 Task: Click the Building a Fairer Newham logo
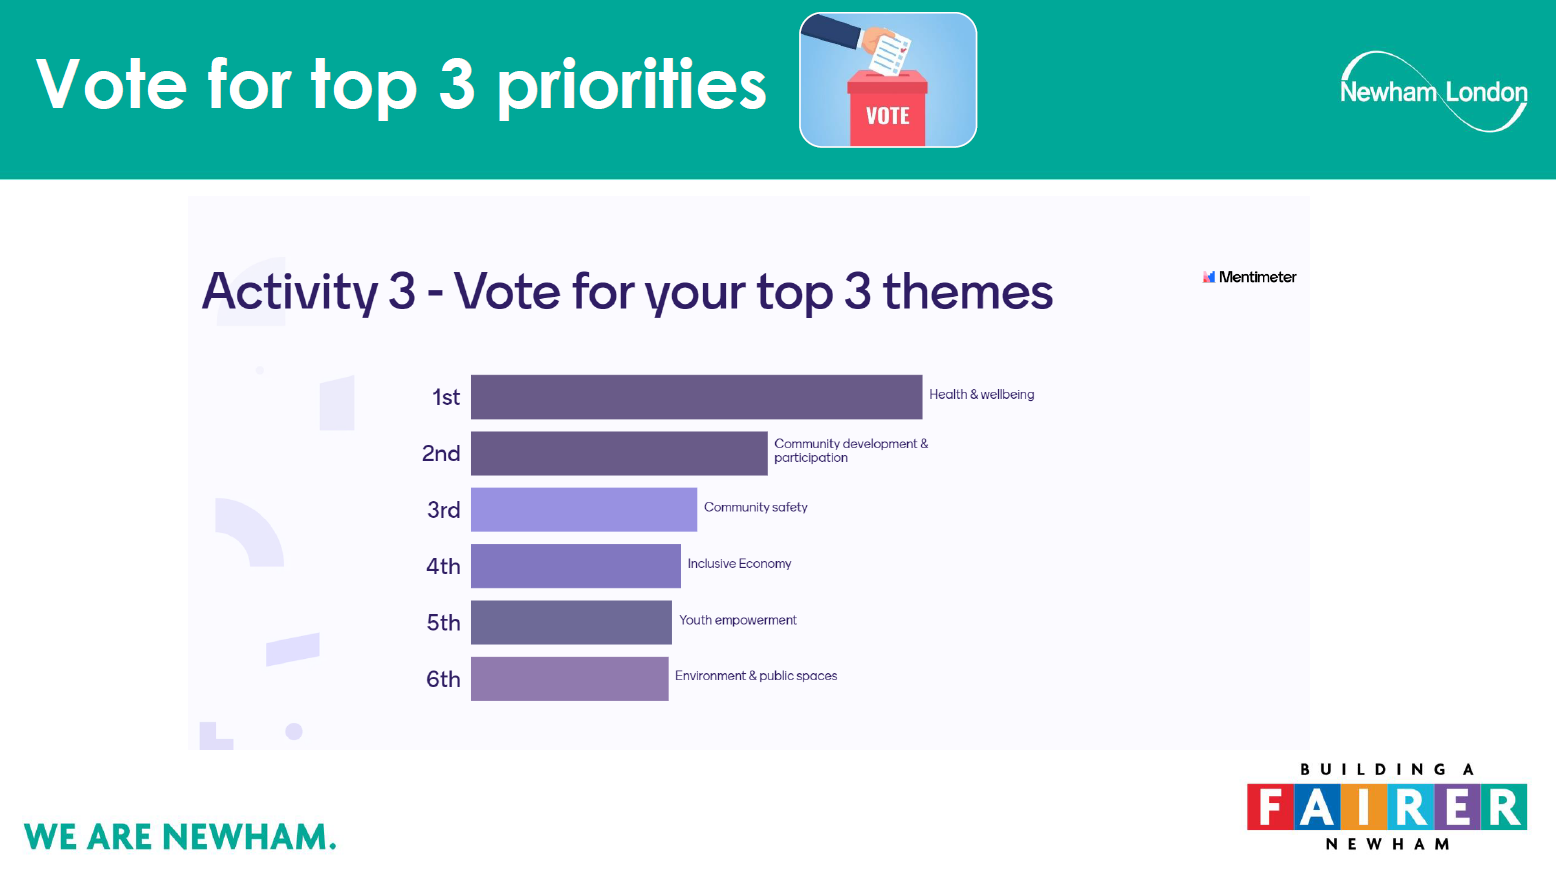coord(1386,806)
